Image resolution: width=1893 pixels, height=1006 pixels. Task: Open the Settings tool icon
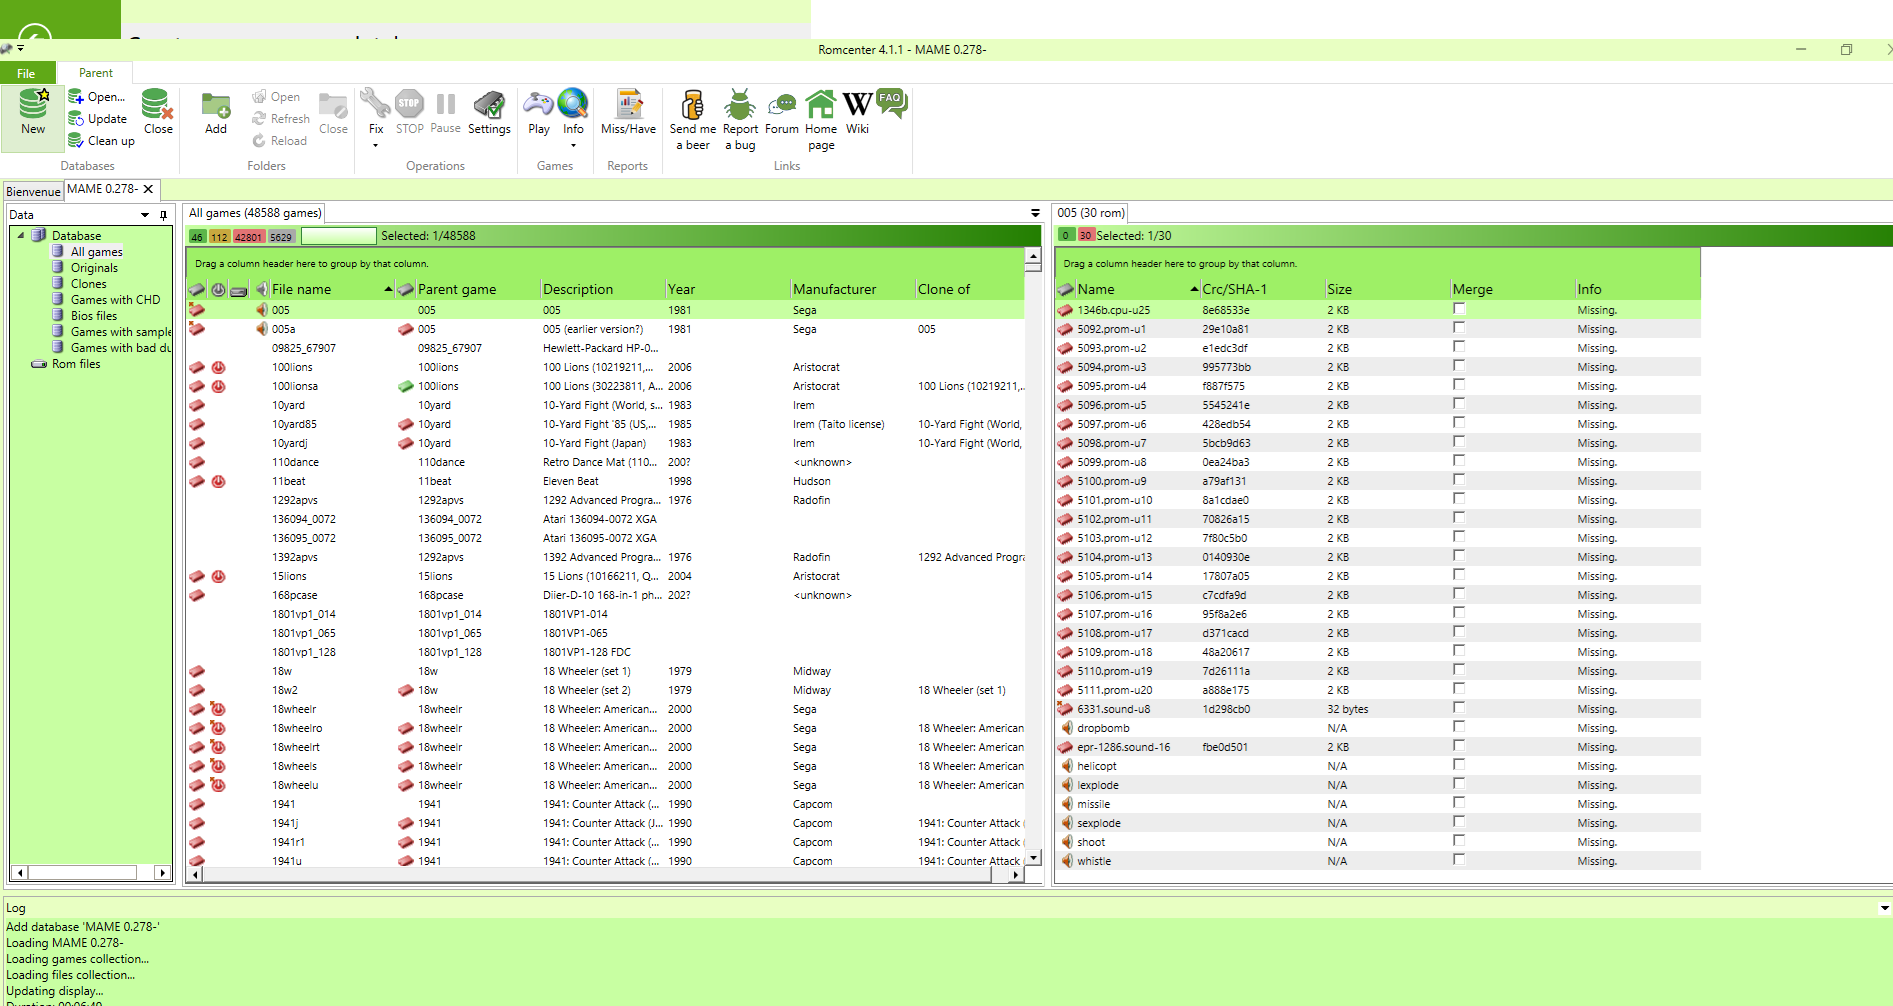pos(489,104)
